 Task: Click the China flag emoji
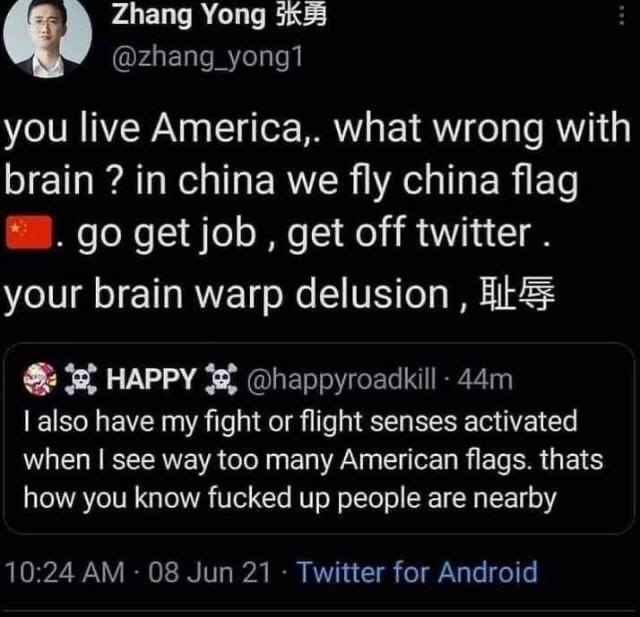29,233
